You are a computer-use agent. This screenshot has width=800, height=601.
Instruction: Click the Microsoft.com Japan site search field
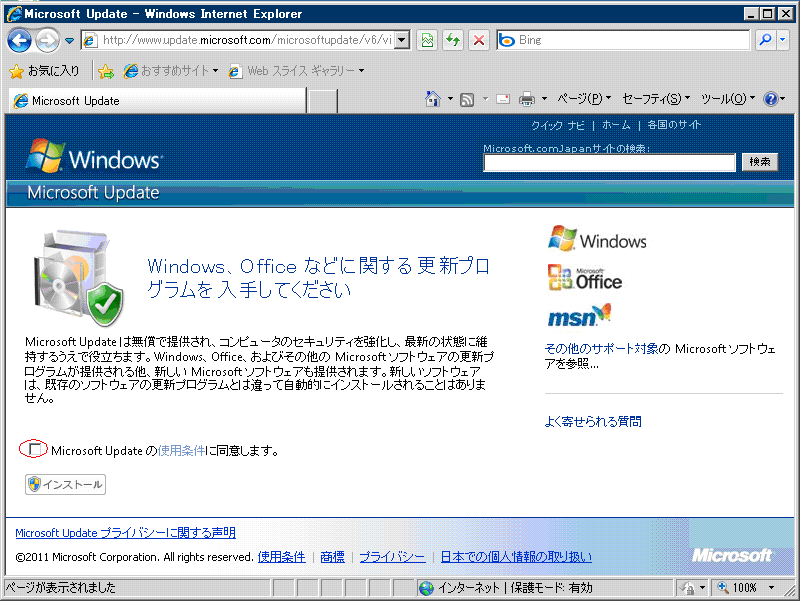[x=609, y=162]
